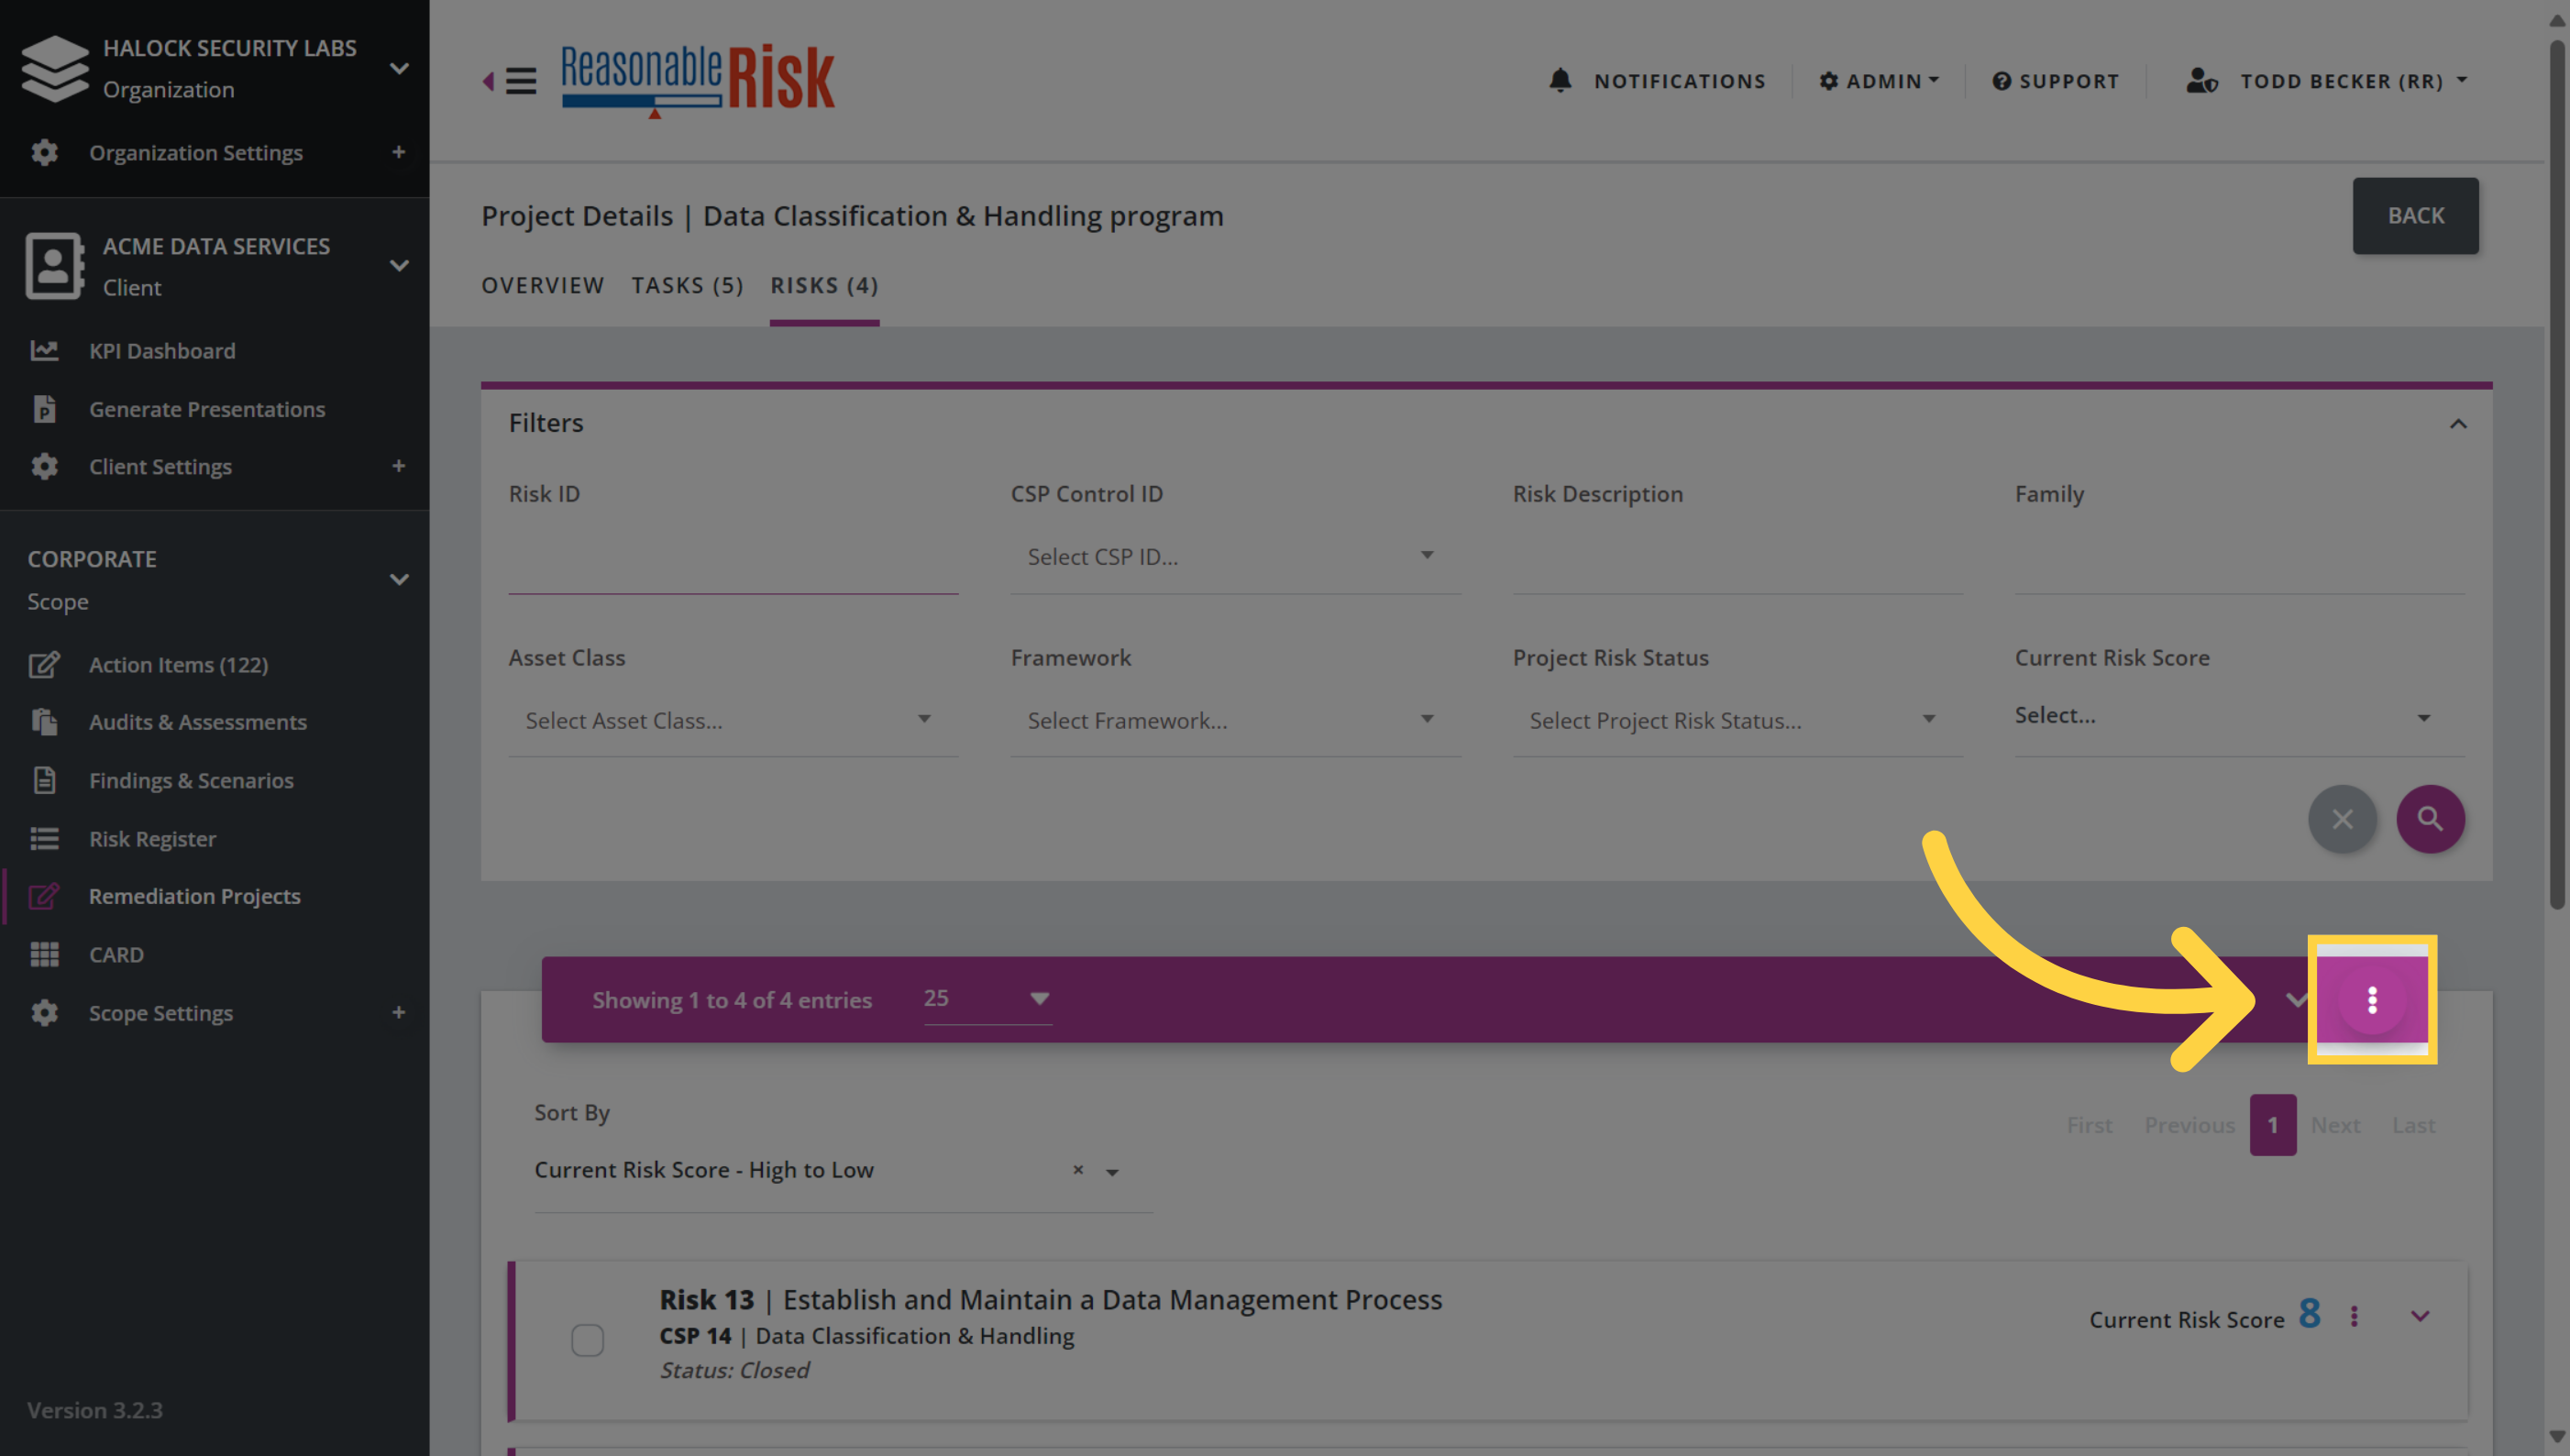
Task: Expand the Halock Security Labs organization chevron
Action: click(x=399, y=68)
